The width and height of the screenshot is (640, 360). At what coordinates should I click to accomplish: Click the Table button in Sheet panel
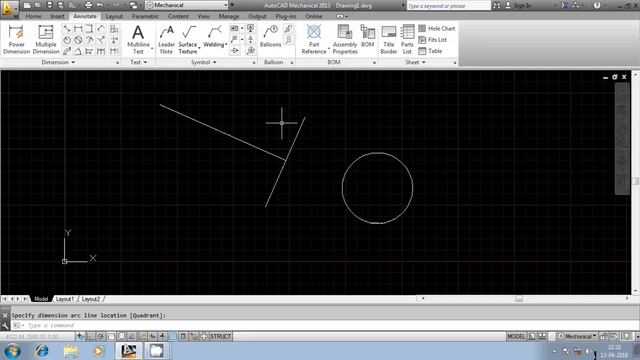coord(430,51)
